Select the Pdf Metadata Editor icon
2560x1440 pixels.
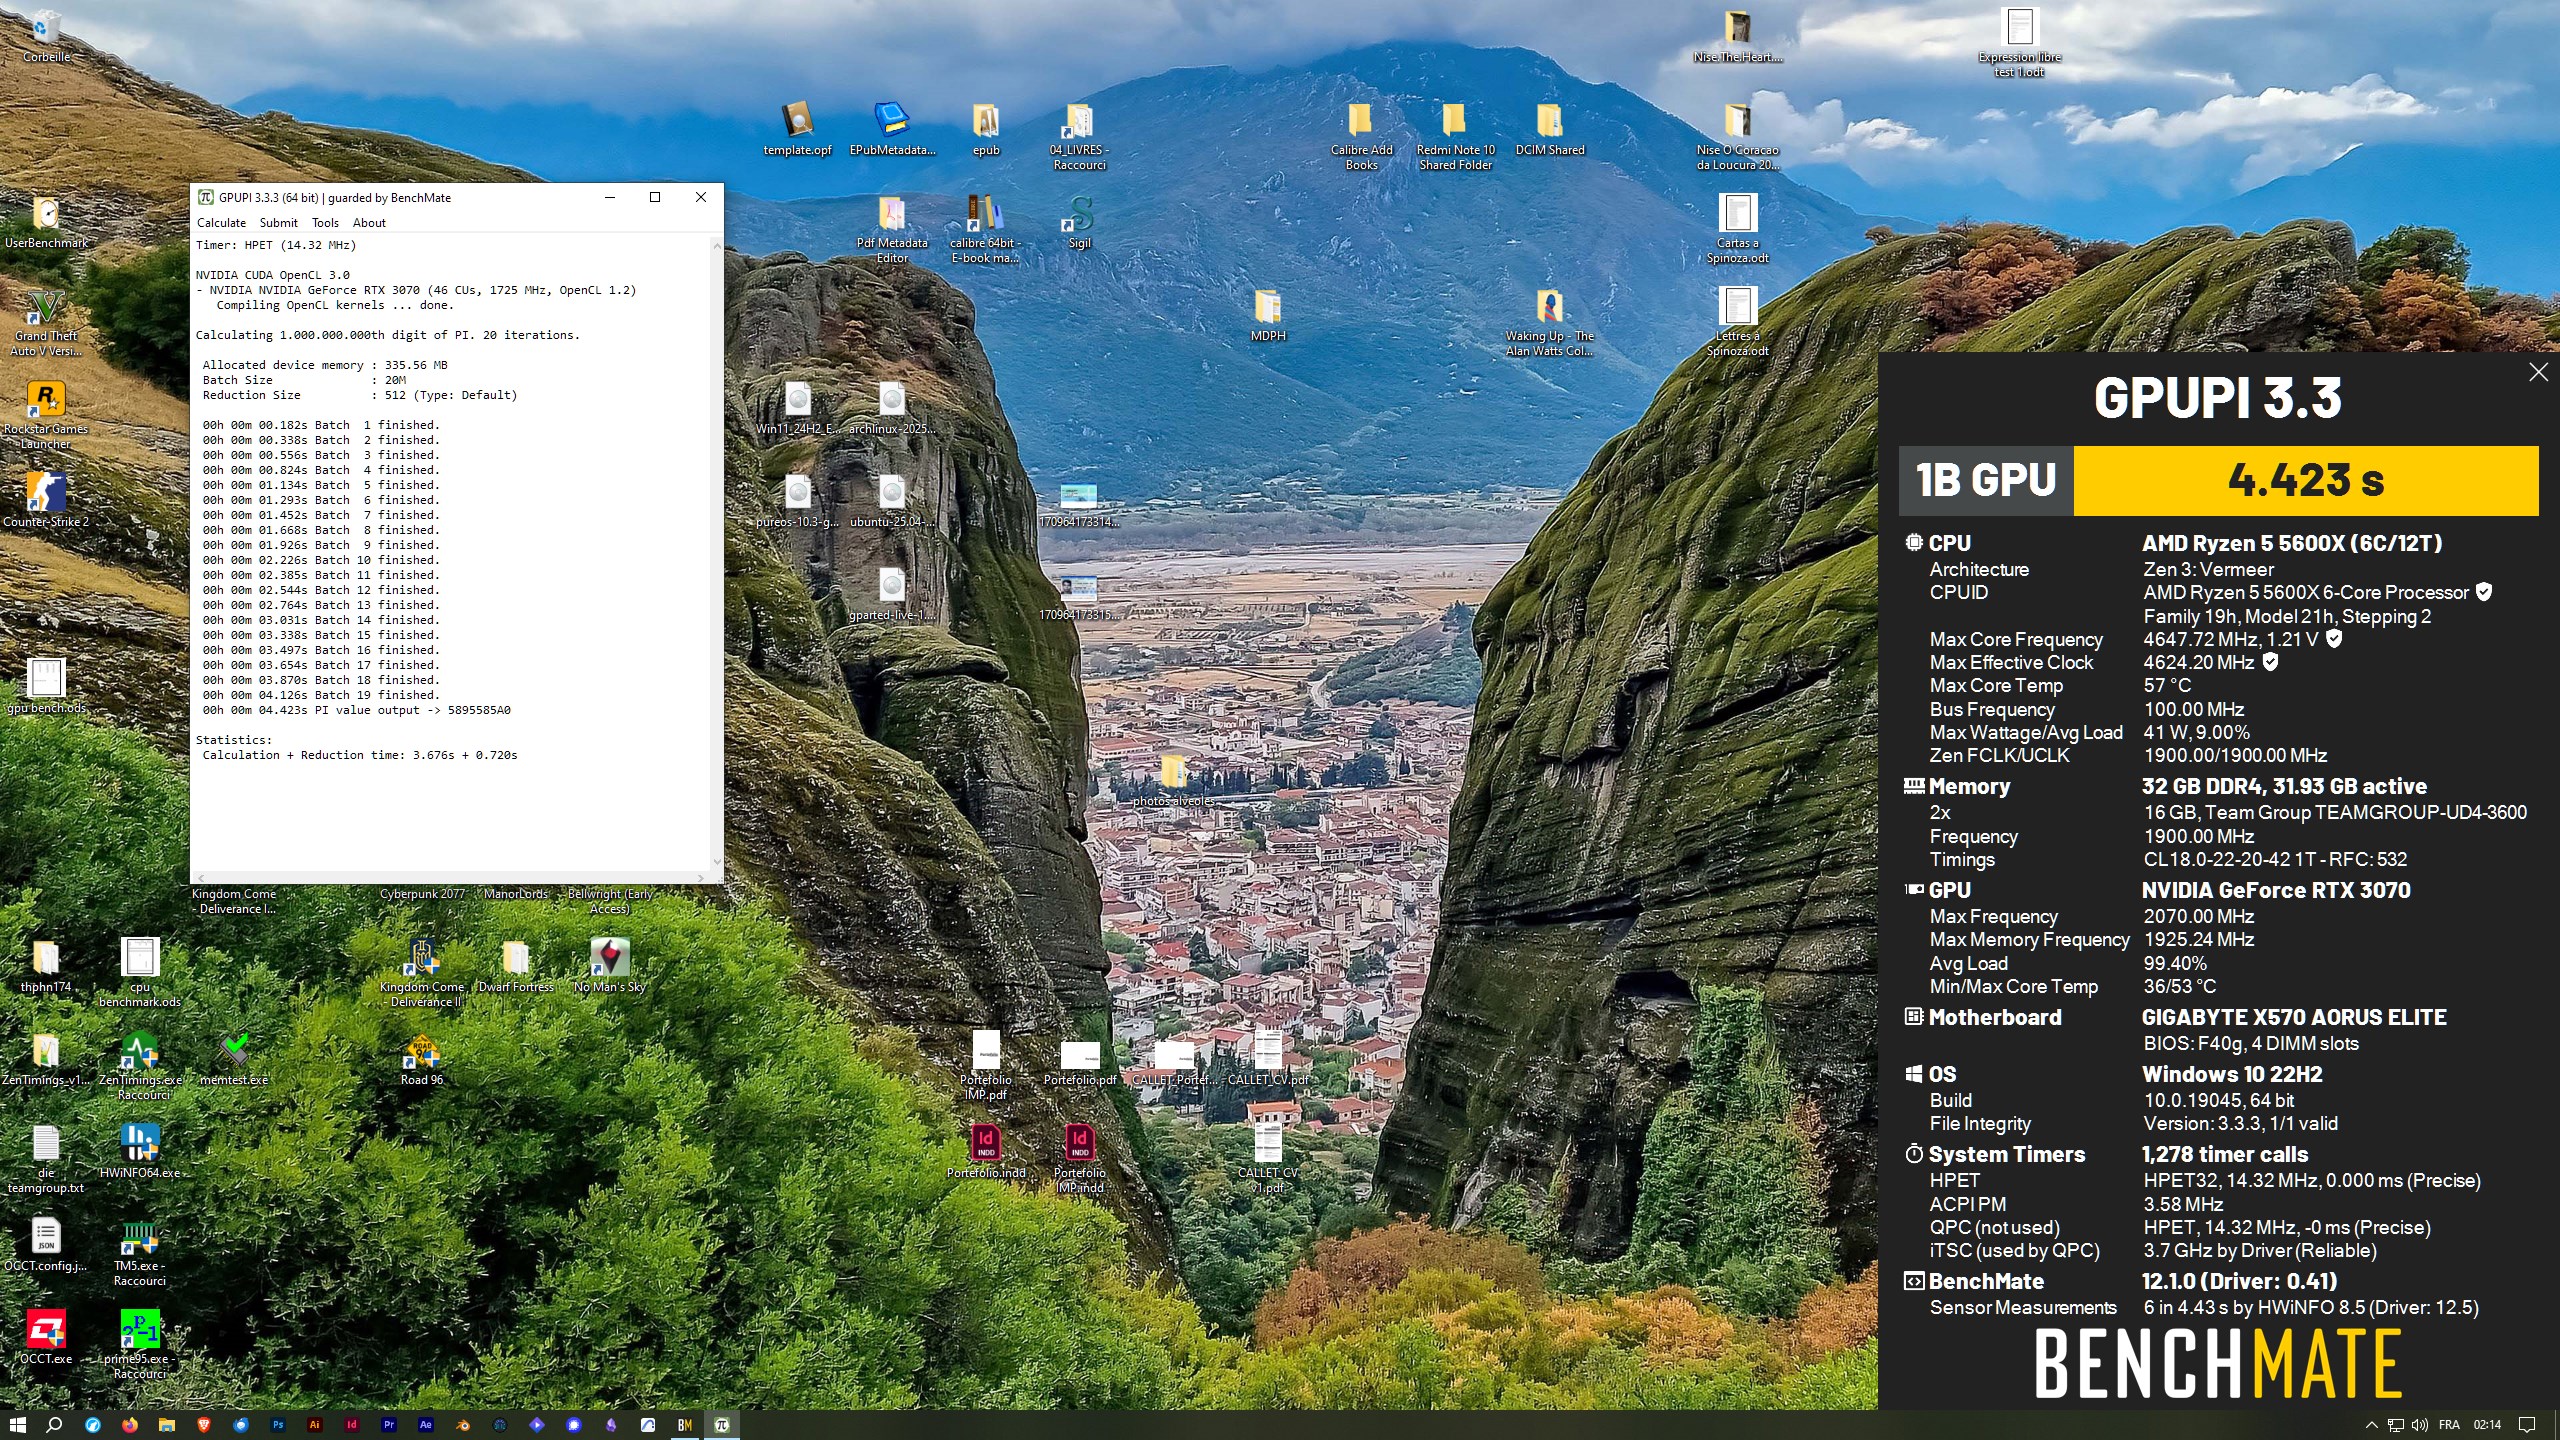point(892,229)
